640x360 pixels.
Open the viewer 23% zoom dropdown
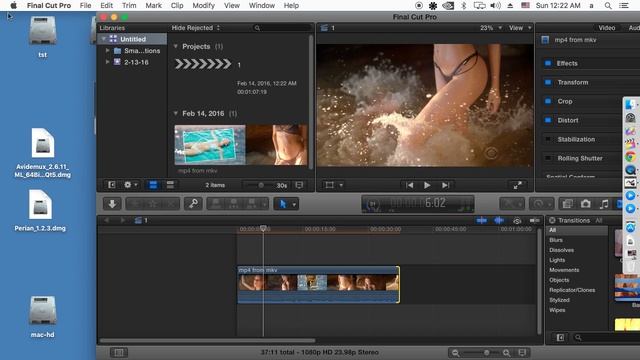491,28
